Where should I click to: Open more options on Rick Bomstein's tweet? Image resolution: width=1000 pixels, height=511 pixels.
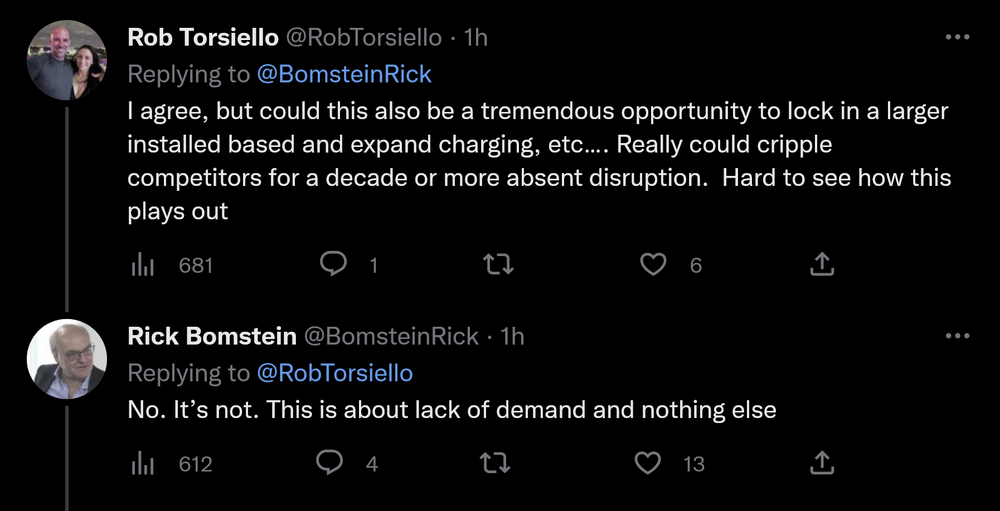[957, 336]
